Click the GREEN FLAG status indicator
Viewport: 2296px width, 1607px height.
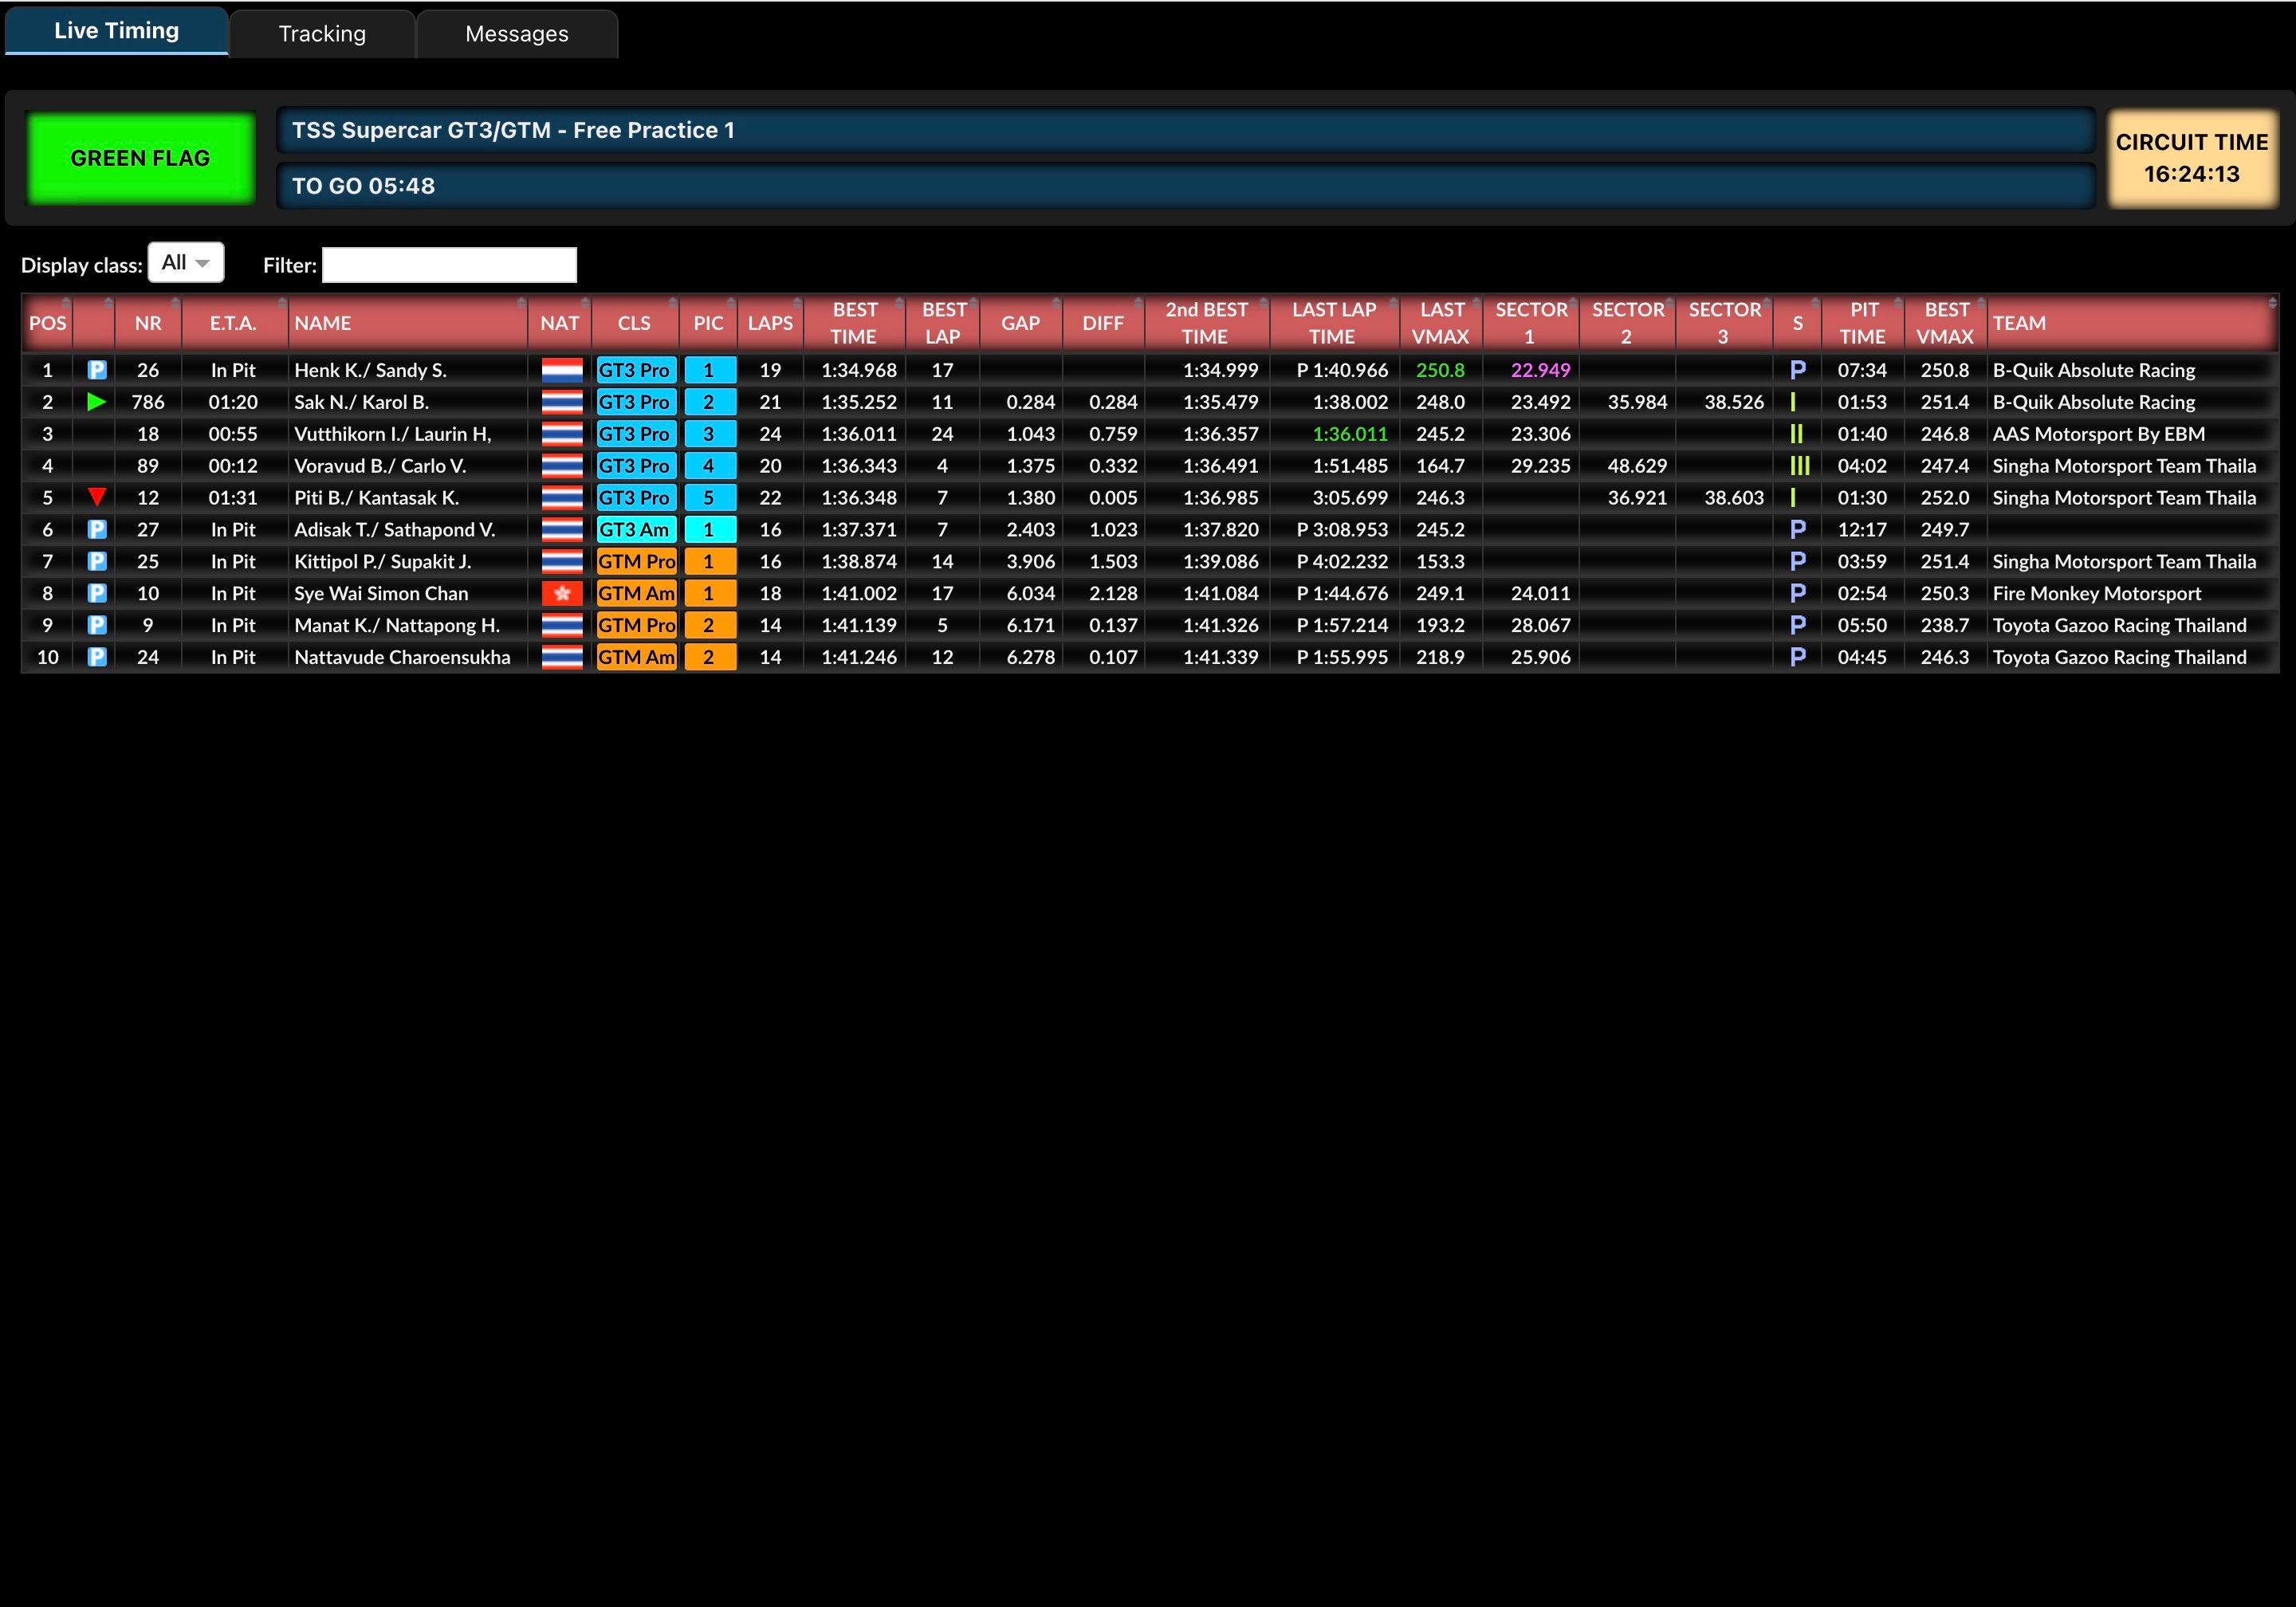coord(140,158)
